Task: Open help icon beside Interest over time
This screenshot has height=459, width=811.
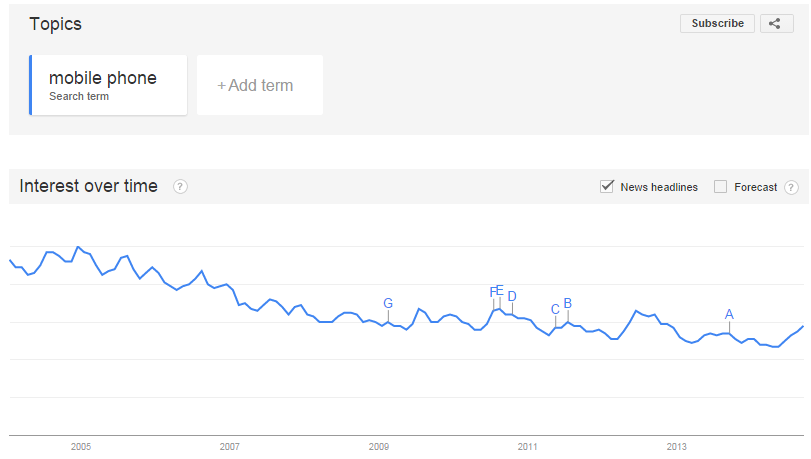Action: [180, 186]
